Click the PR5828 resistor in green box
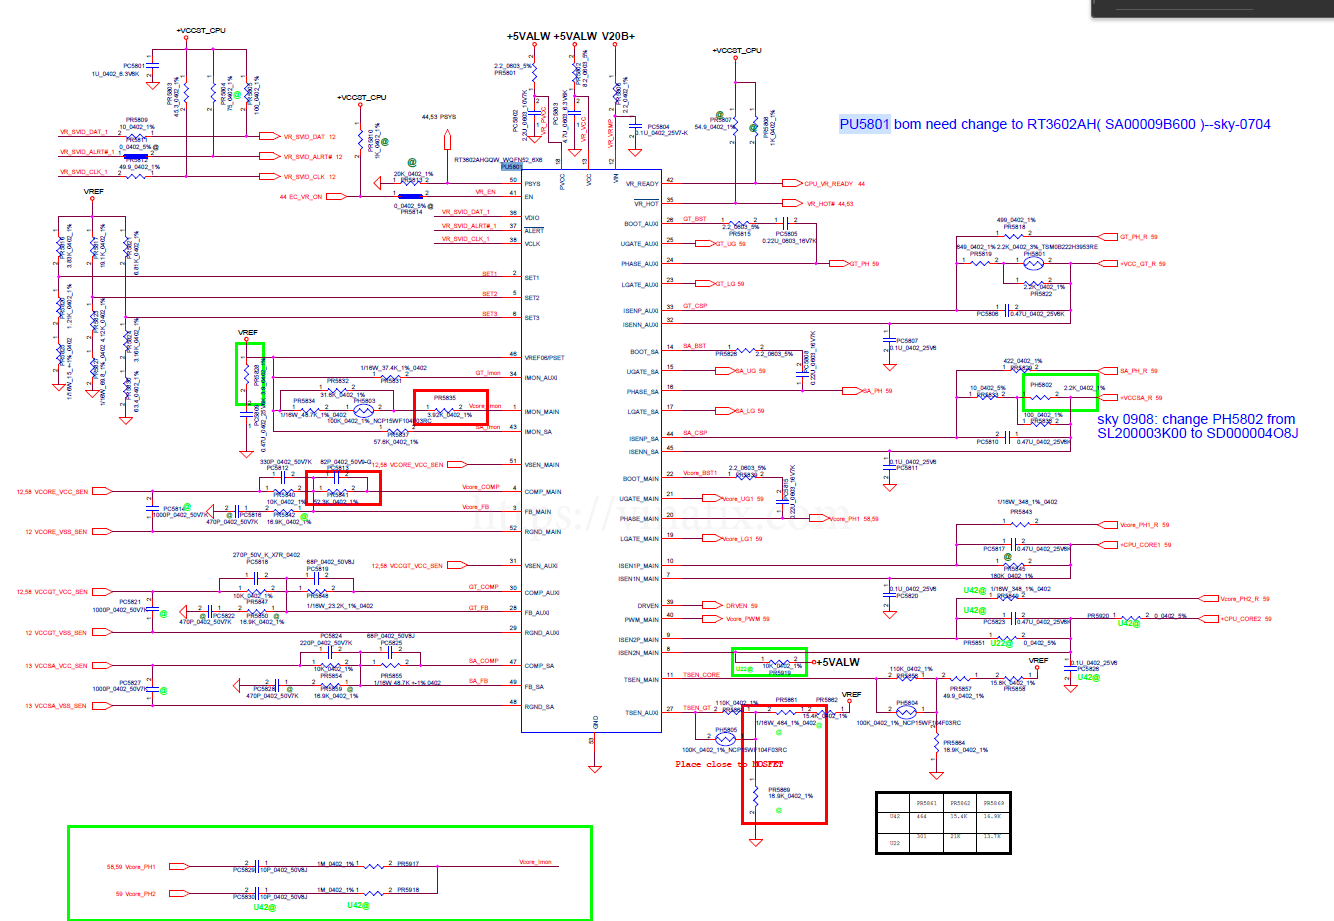This screenshot has height=921, width=1334. 246,374
